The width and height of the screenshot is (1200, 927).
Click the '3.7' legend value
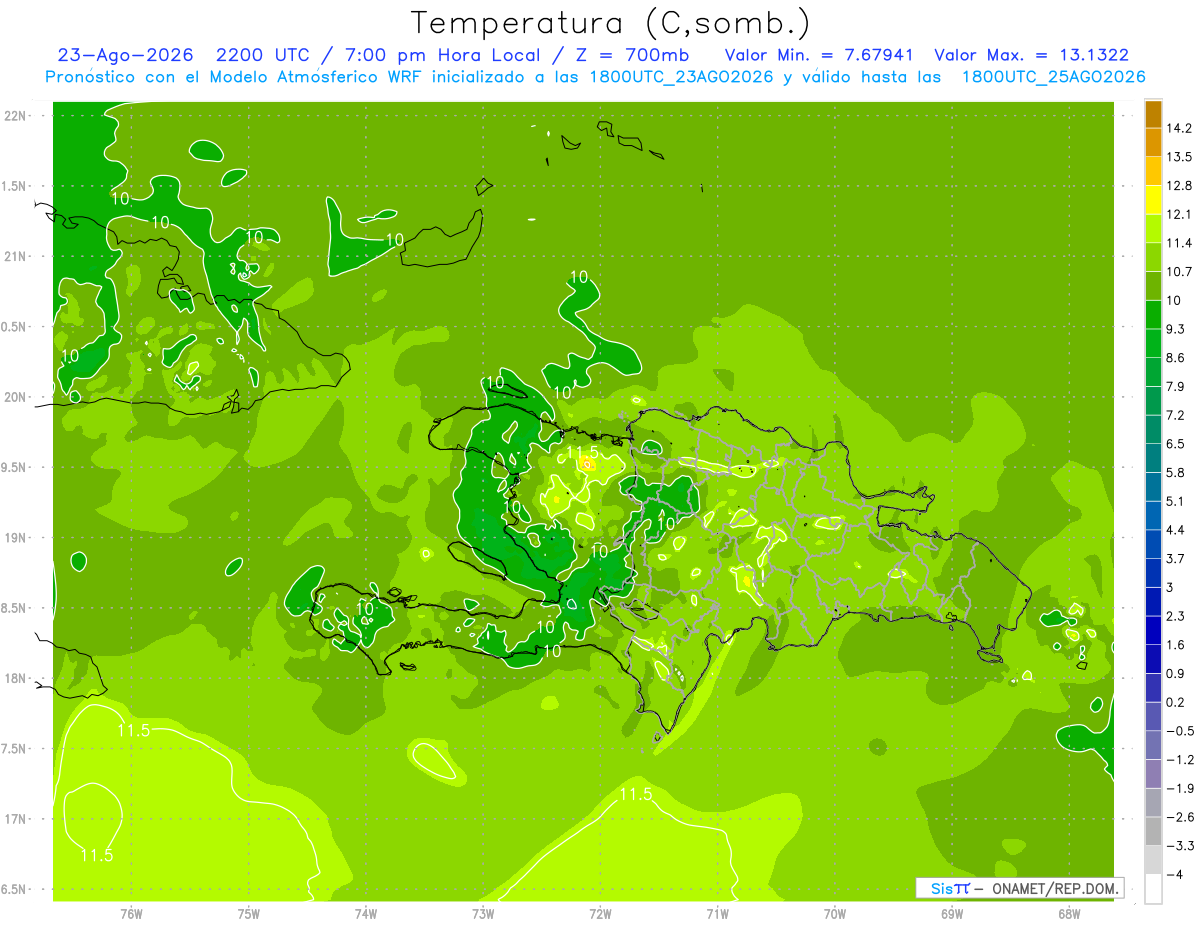(x=1177, y=558)
